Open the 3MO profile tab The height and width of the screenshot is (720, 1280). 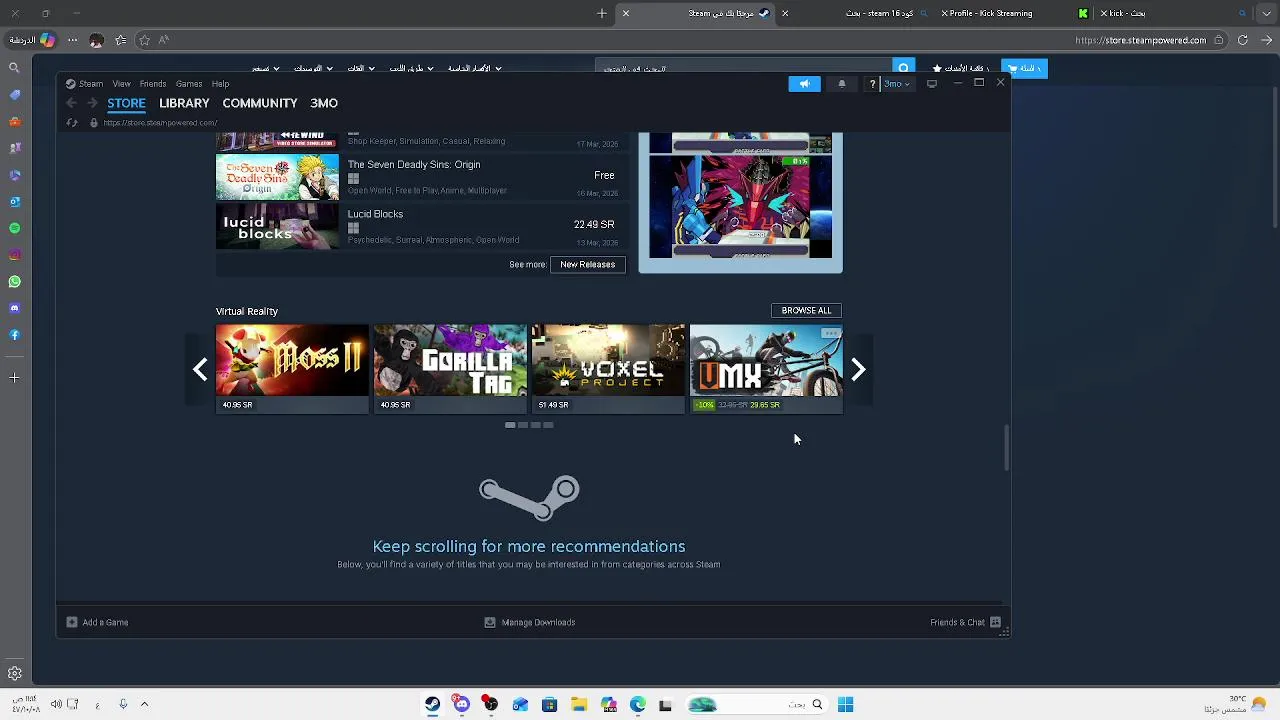[324, 103]
